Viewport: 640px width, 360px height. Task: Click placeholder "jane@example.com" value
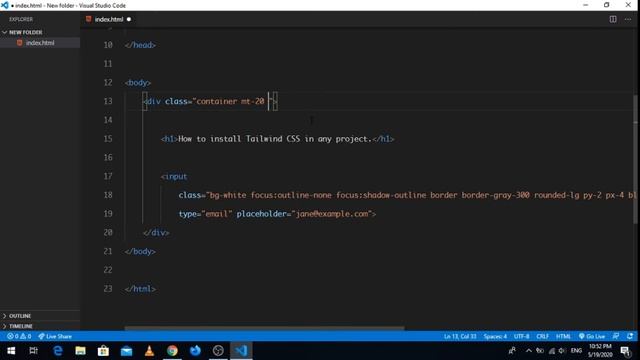point(332,214)
